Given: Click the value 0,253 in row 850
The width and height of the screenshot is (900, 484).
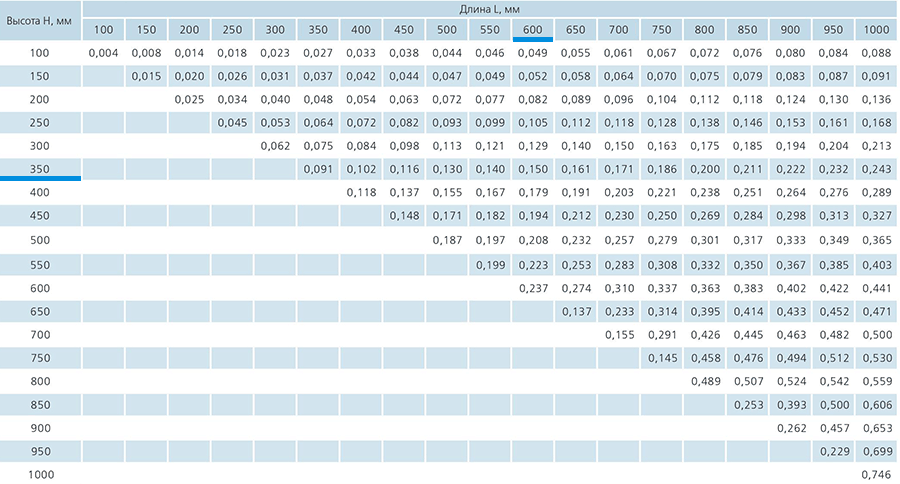Looking at the screenshot, I should 748,405.
